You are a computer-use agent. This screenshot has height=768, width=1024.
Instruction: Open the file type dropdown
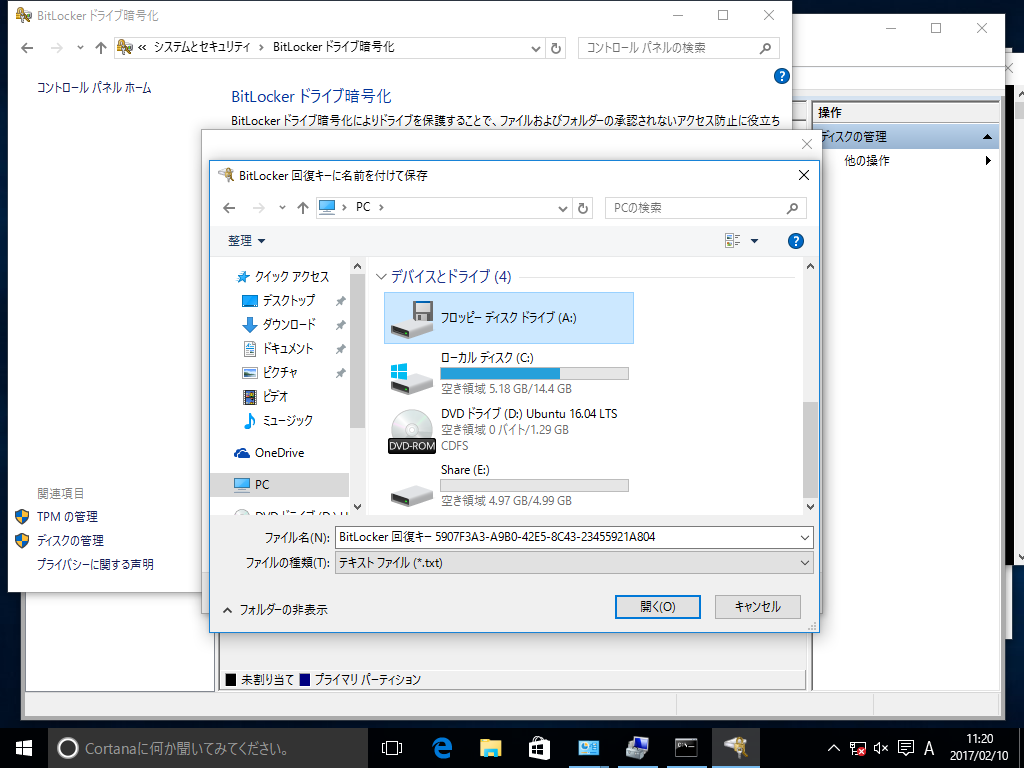coord(805,563)
